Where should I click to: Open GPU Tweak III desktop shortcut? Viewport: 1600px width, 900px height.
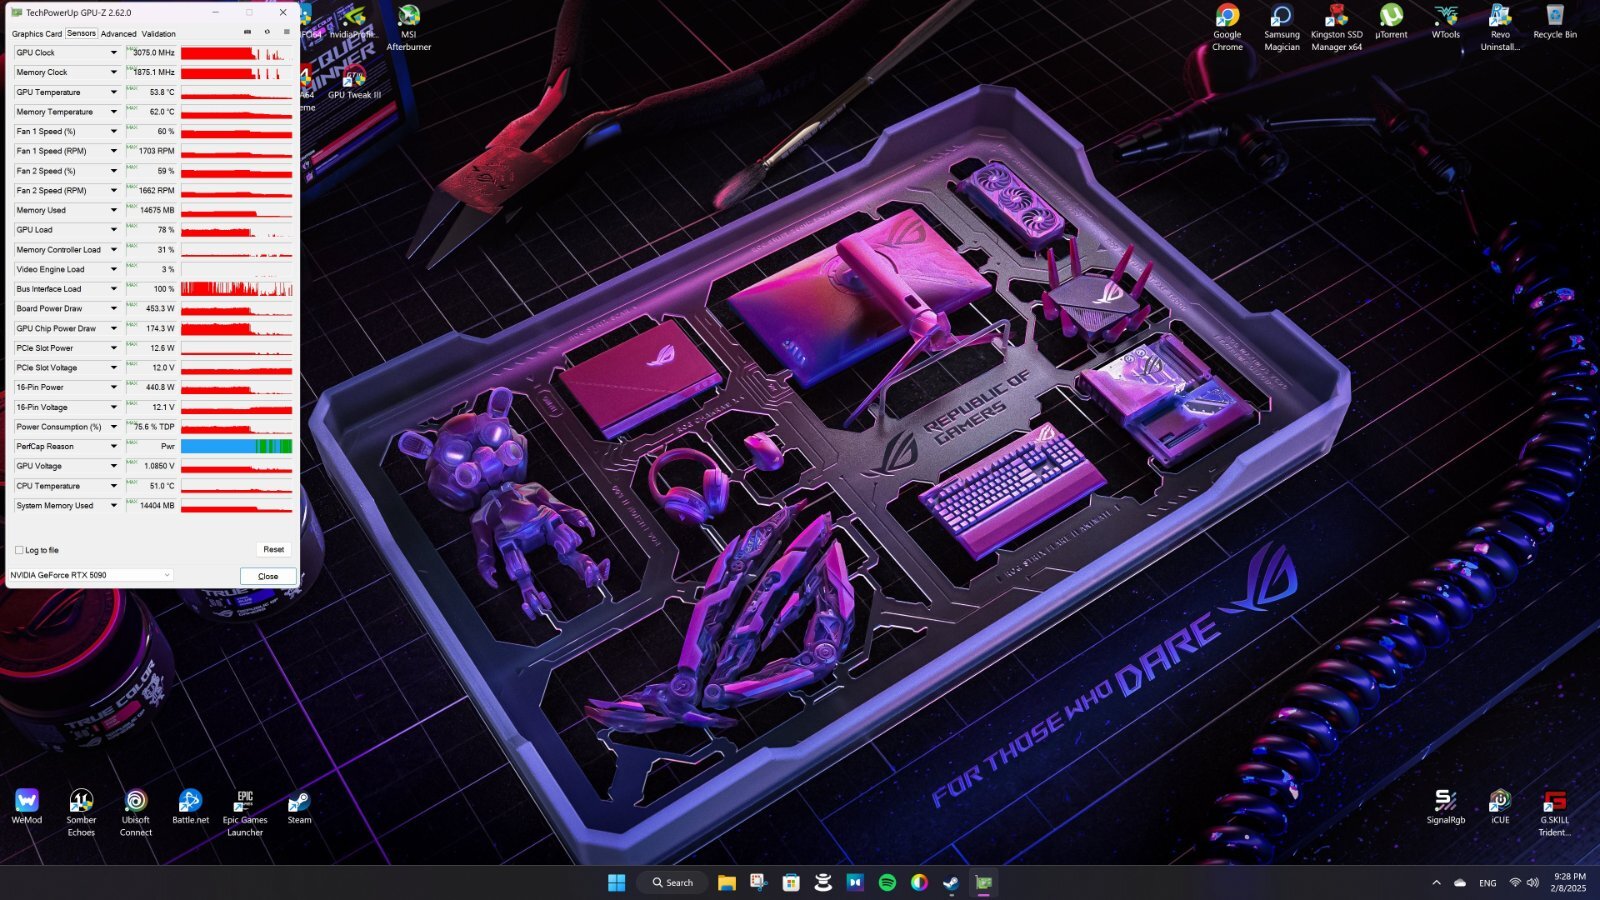pos(354,83)
